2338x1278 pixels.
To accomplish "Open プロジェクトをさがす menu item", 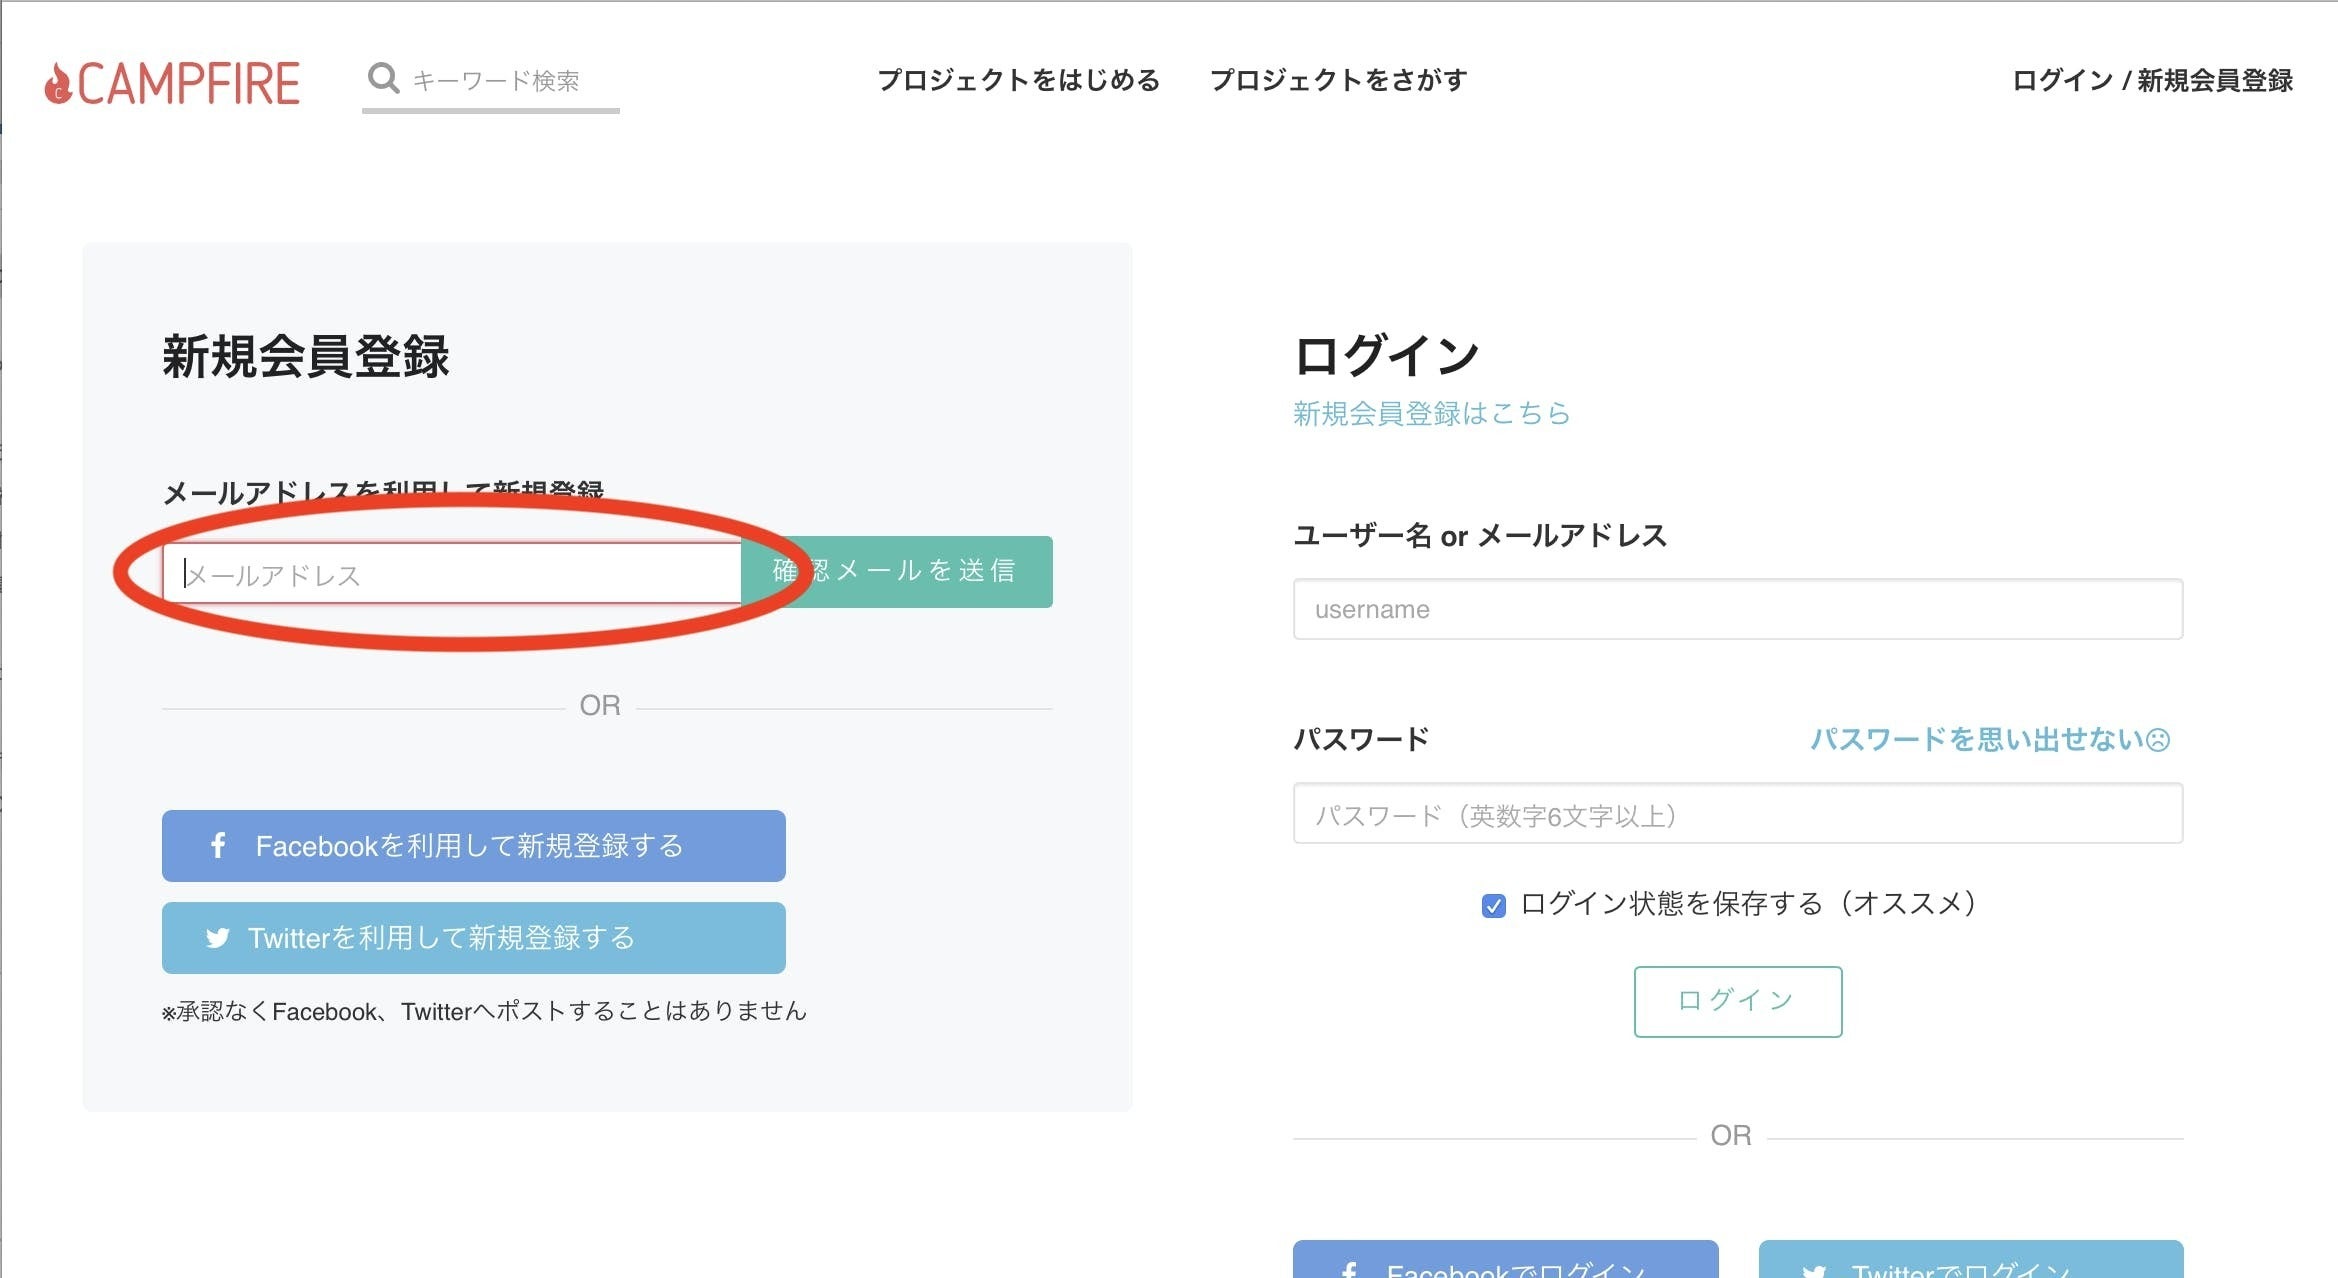I will pyautogui.click(x=1338, y=80).
